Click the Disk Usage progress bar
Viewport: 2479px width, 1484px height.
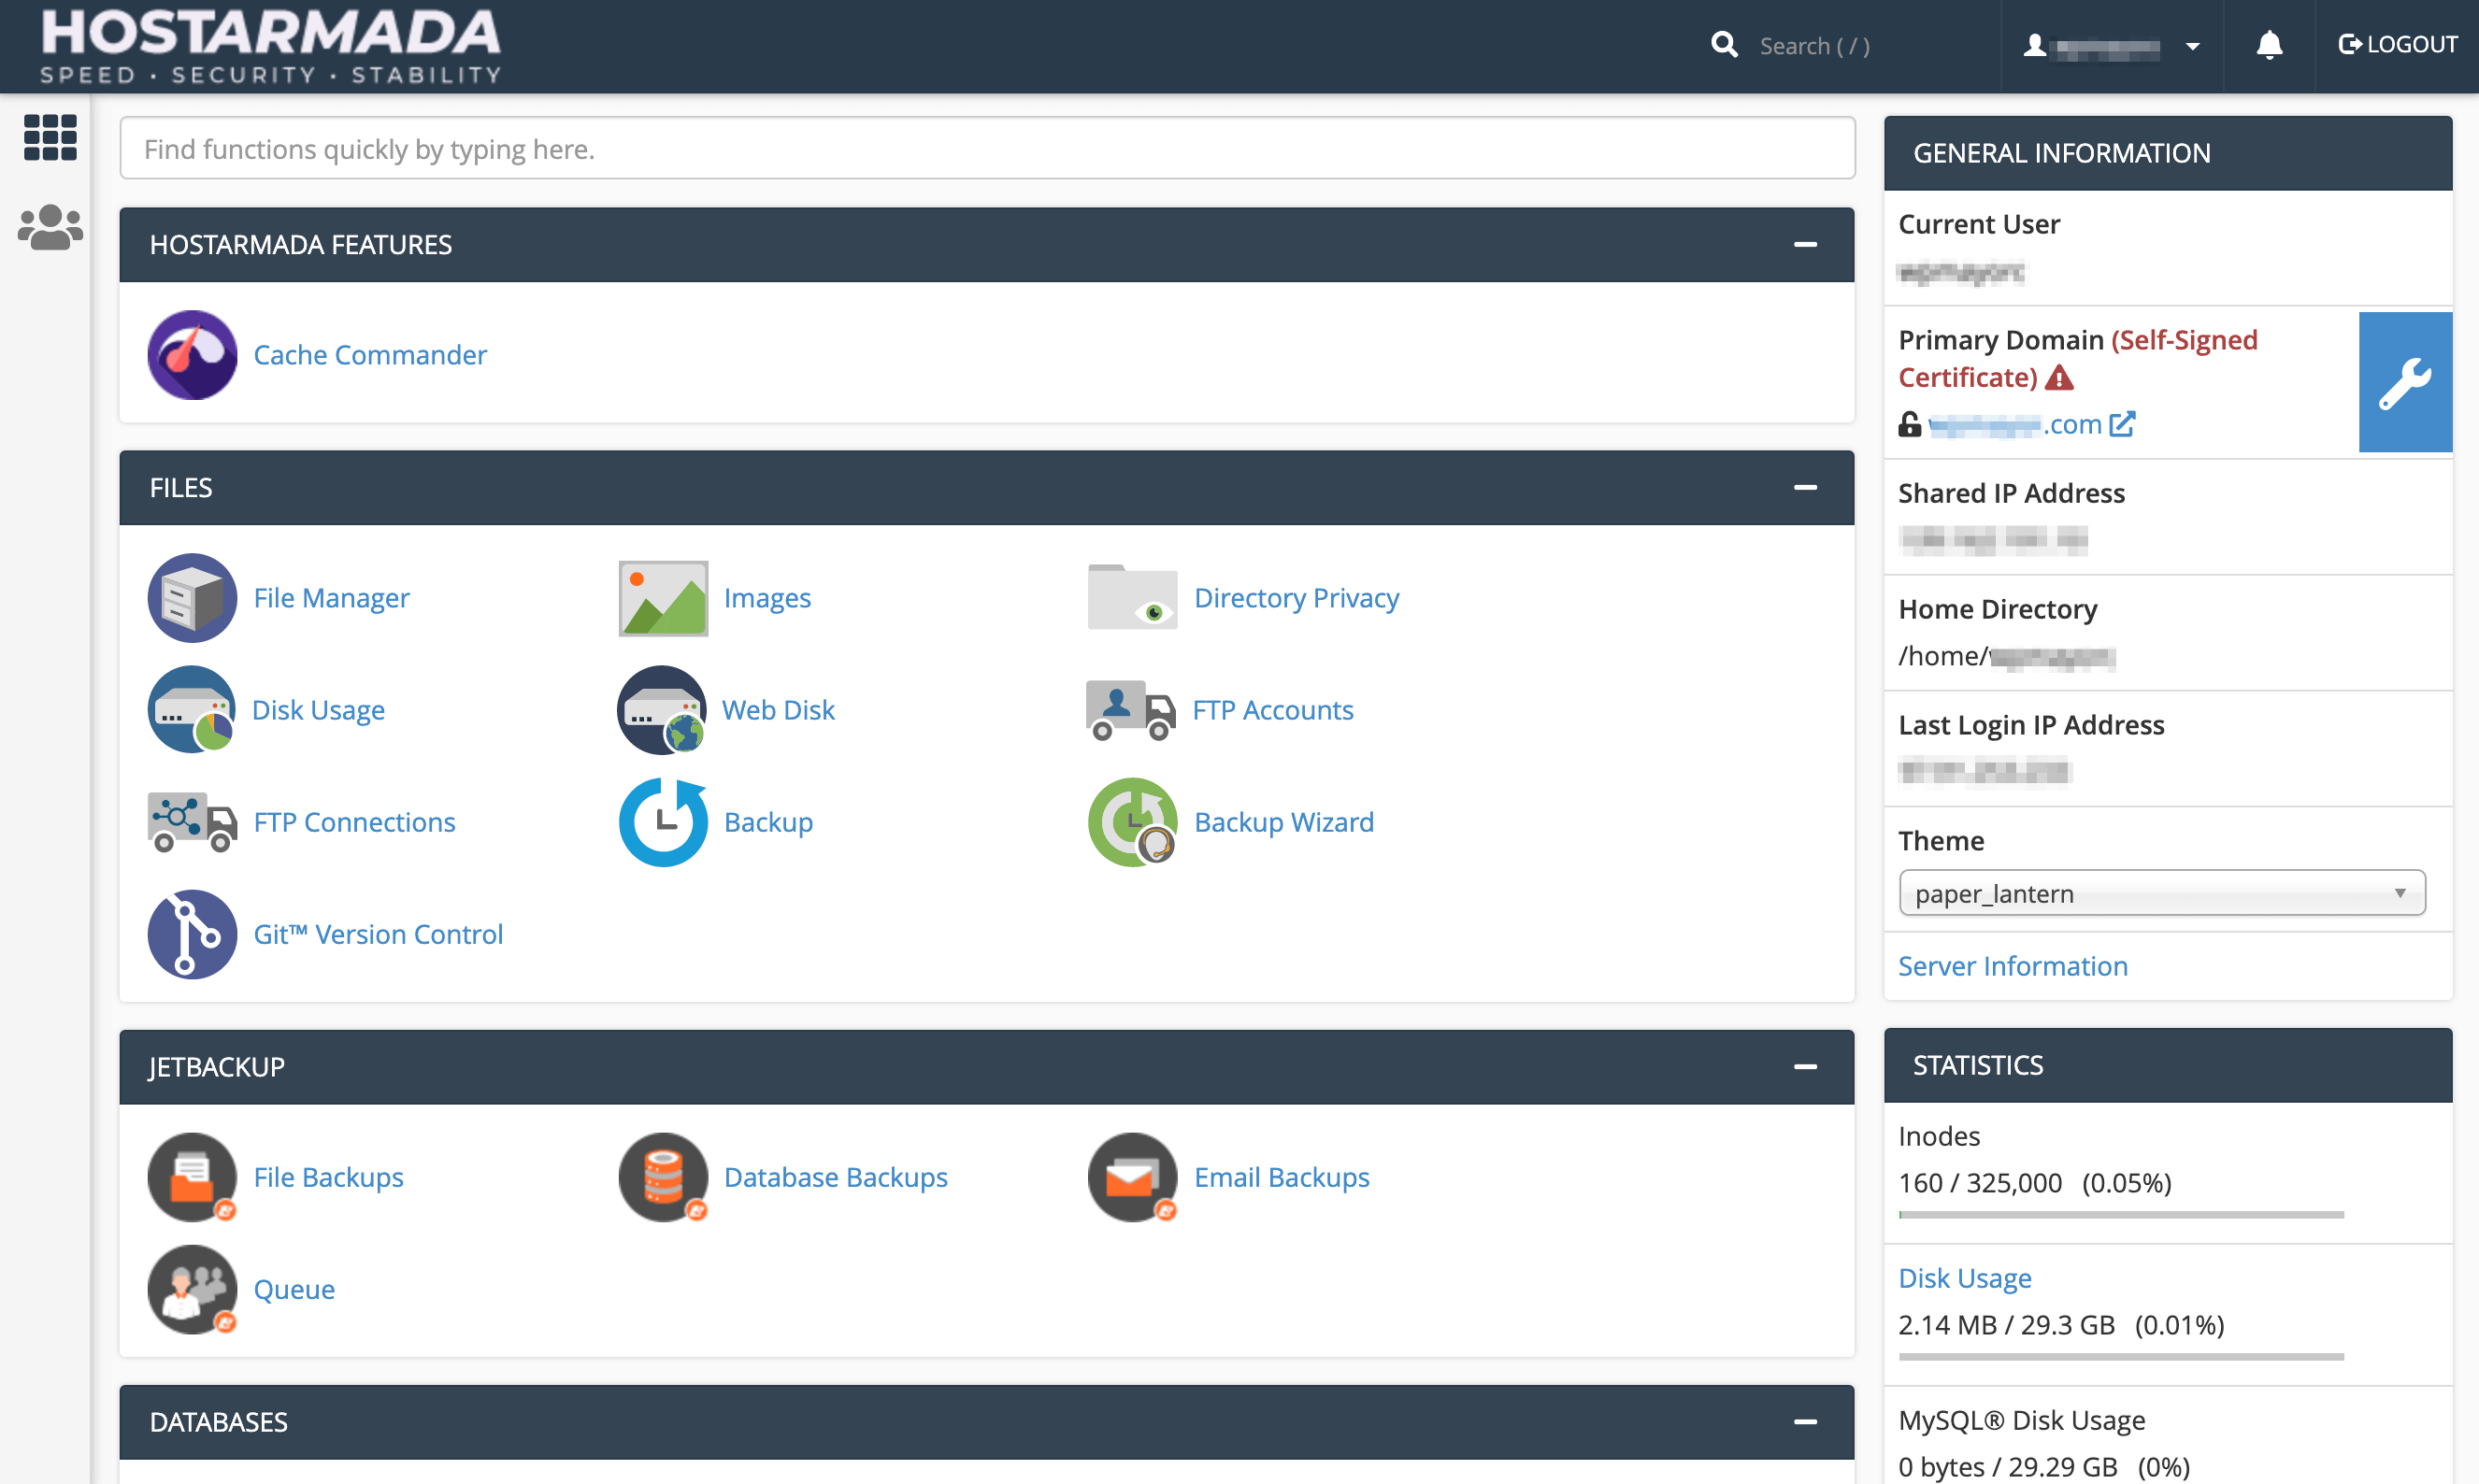[x=2121, y=1357]
